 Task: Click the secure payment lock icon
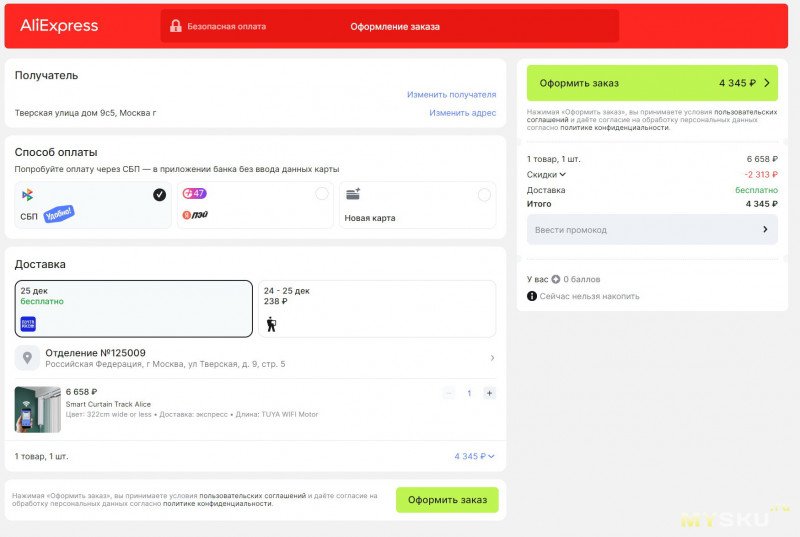(176, 26)
